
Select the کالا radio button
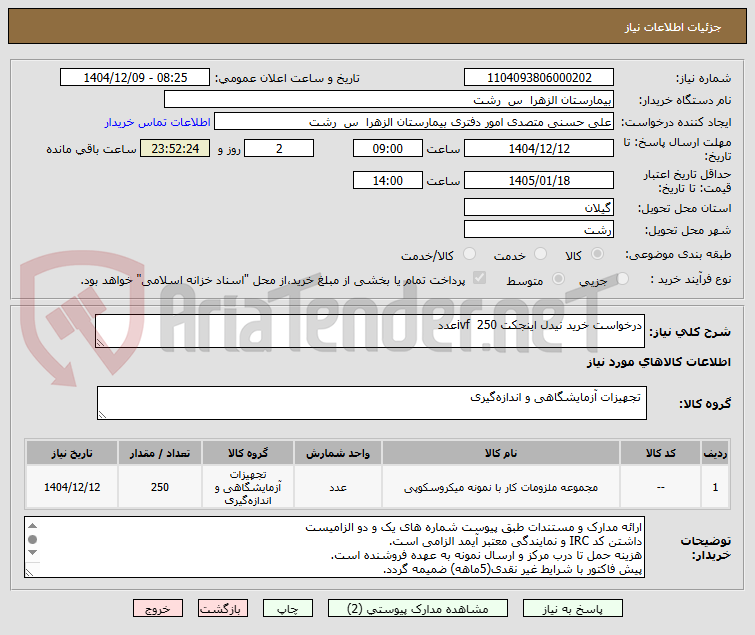coord(597,254)
